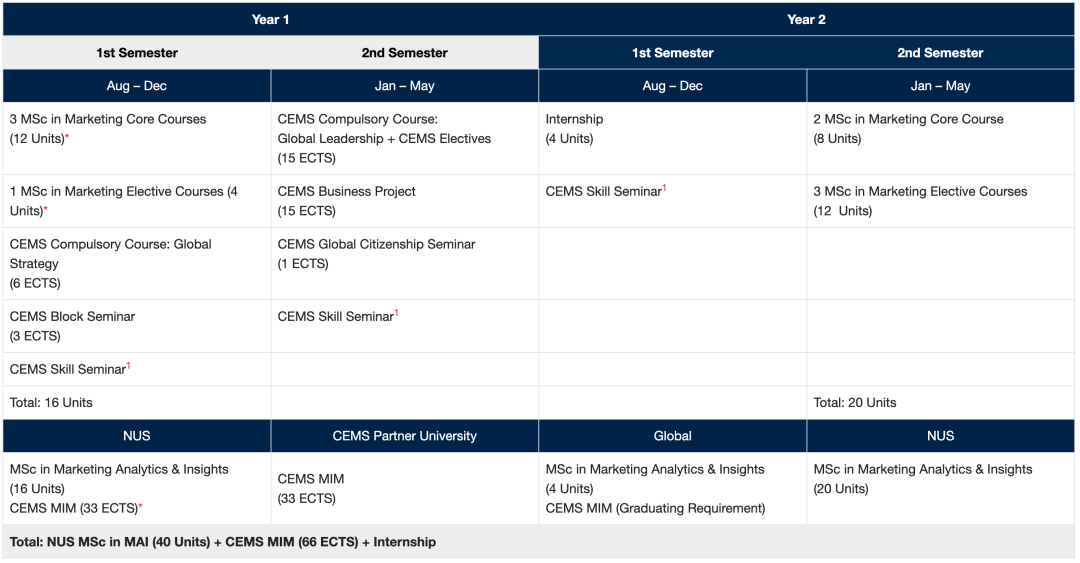1080x563 pixels.
Task: Select the 1st Semester header under Year 1
Action: (137, 52)
